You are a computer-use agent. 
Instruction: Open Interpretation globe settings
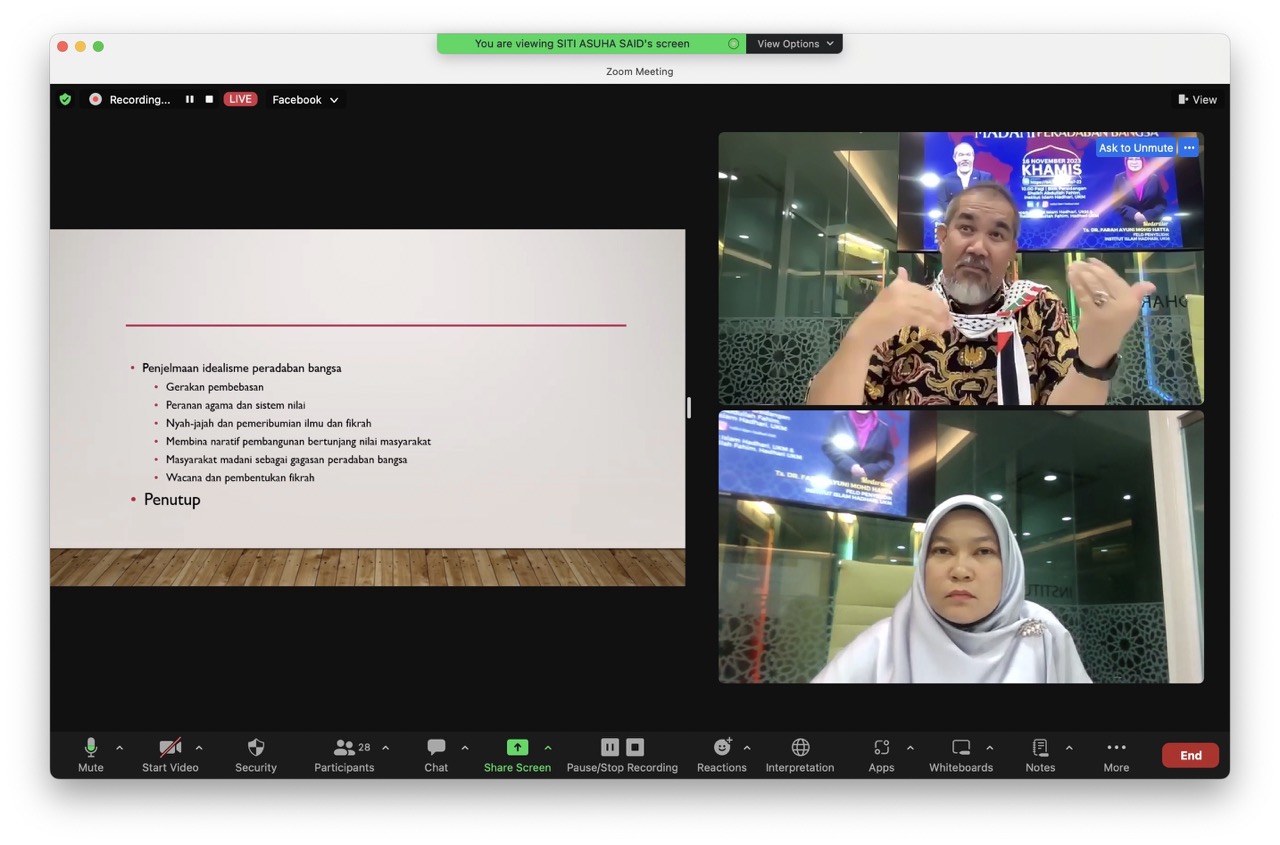tap(800, 754)
